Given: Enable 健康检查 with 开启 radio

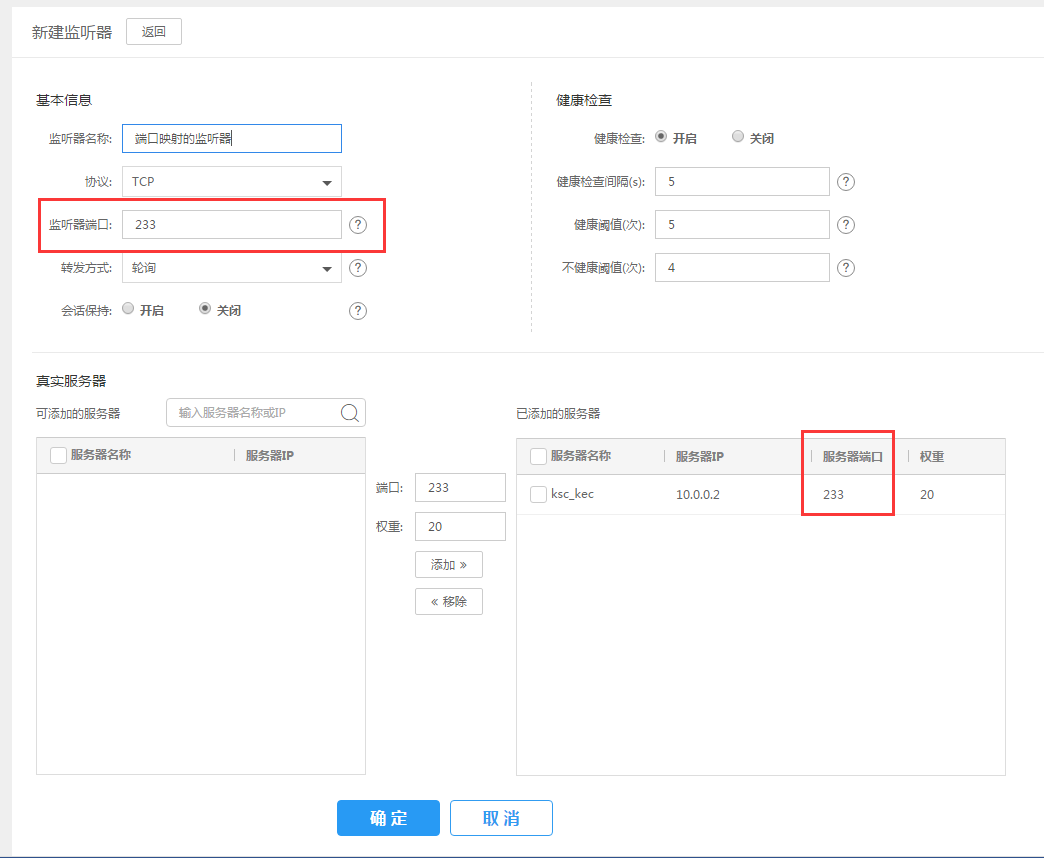Looking at the screenshot, I should coord(661,136).
